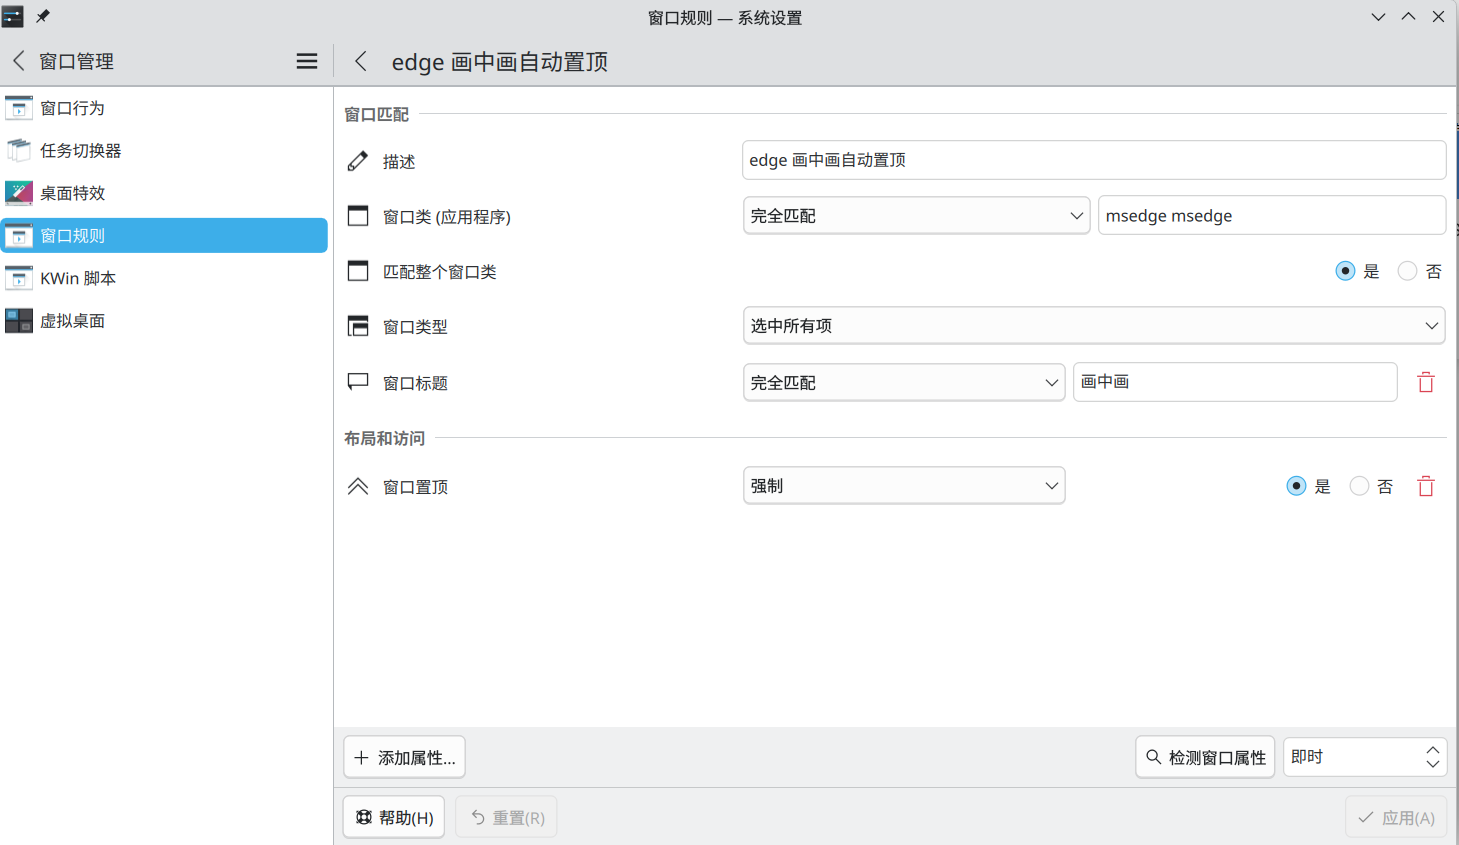Screen dimensions: 1459x845
Task: Open the 窗口置顶 强制 dropdown
Action: (904, 486)
